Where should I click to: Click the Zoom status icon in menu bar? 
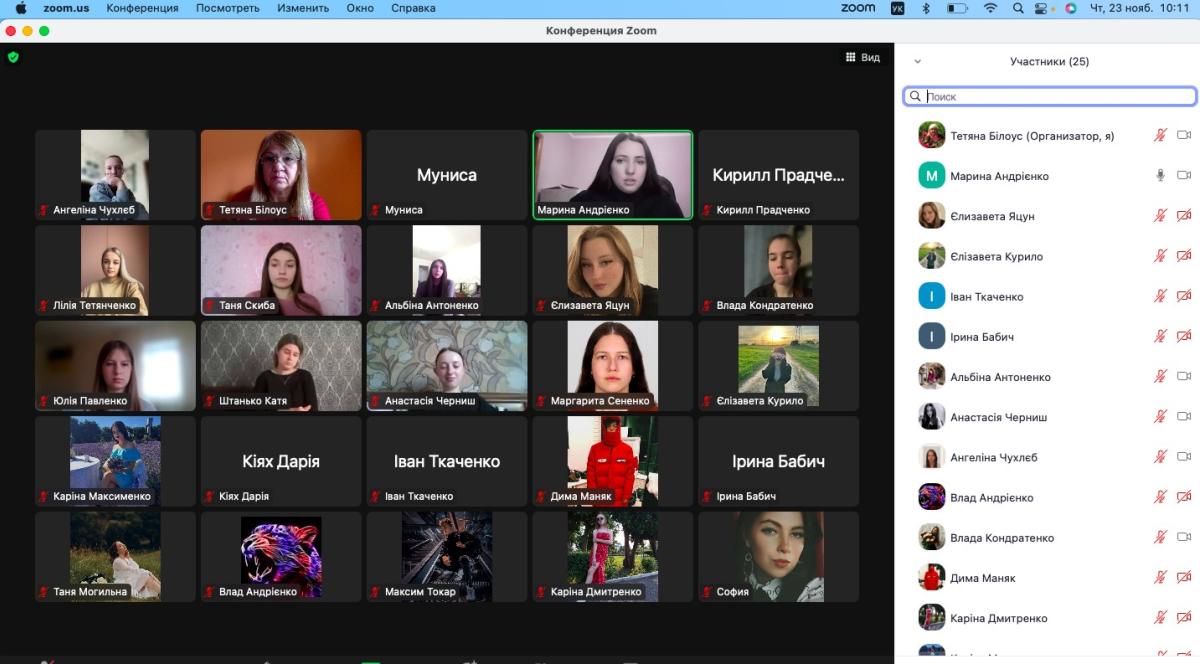coord(857,8)
